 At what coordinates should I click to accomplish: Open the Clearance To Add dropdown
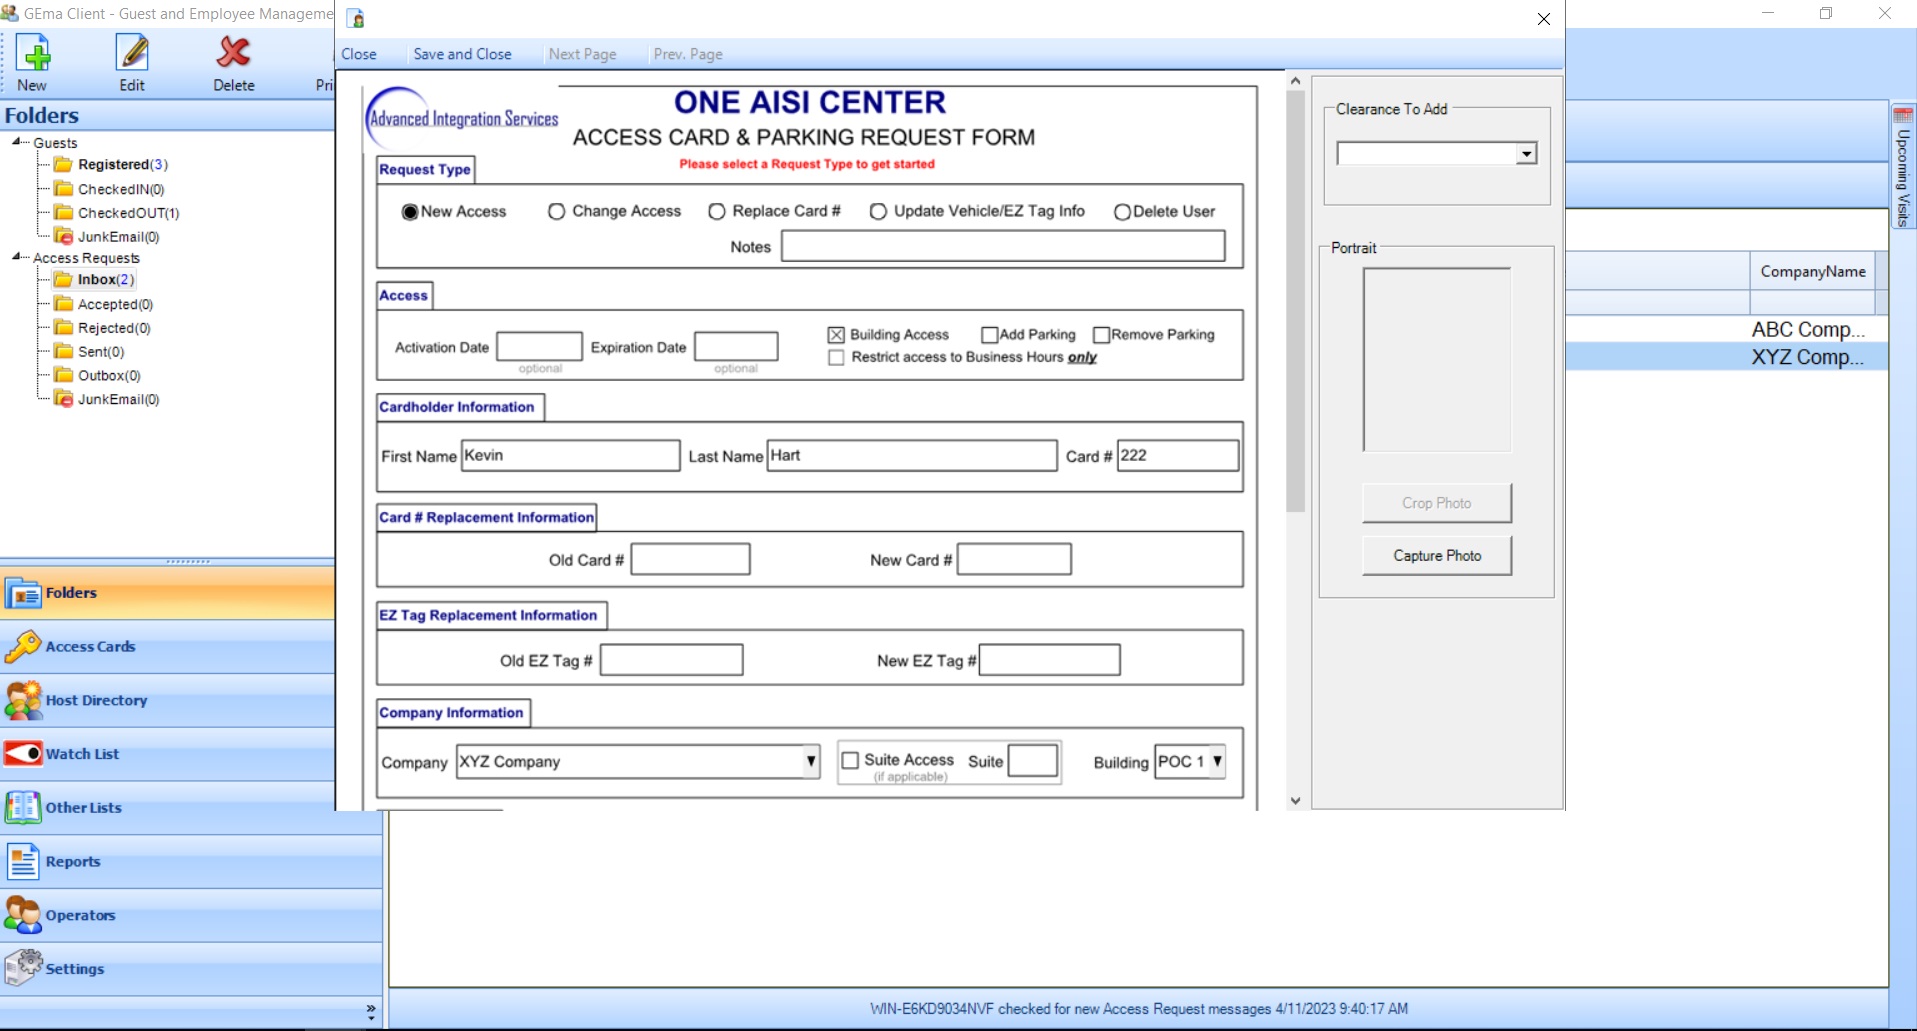[x=1526, y=154]
